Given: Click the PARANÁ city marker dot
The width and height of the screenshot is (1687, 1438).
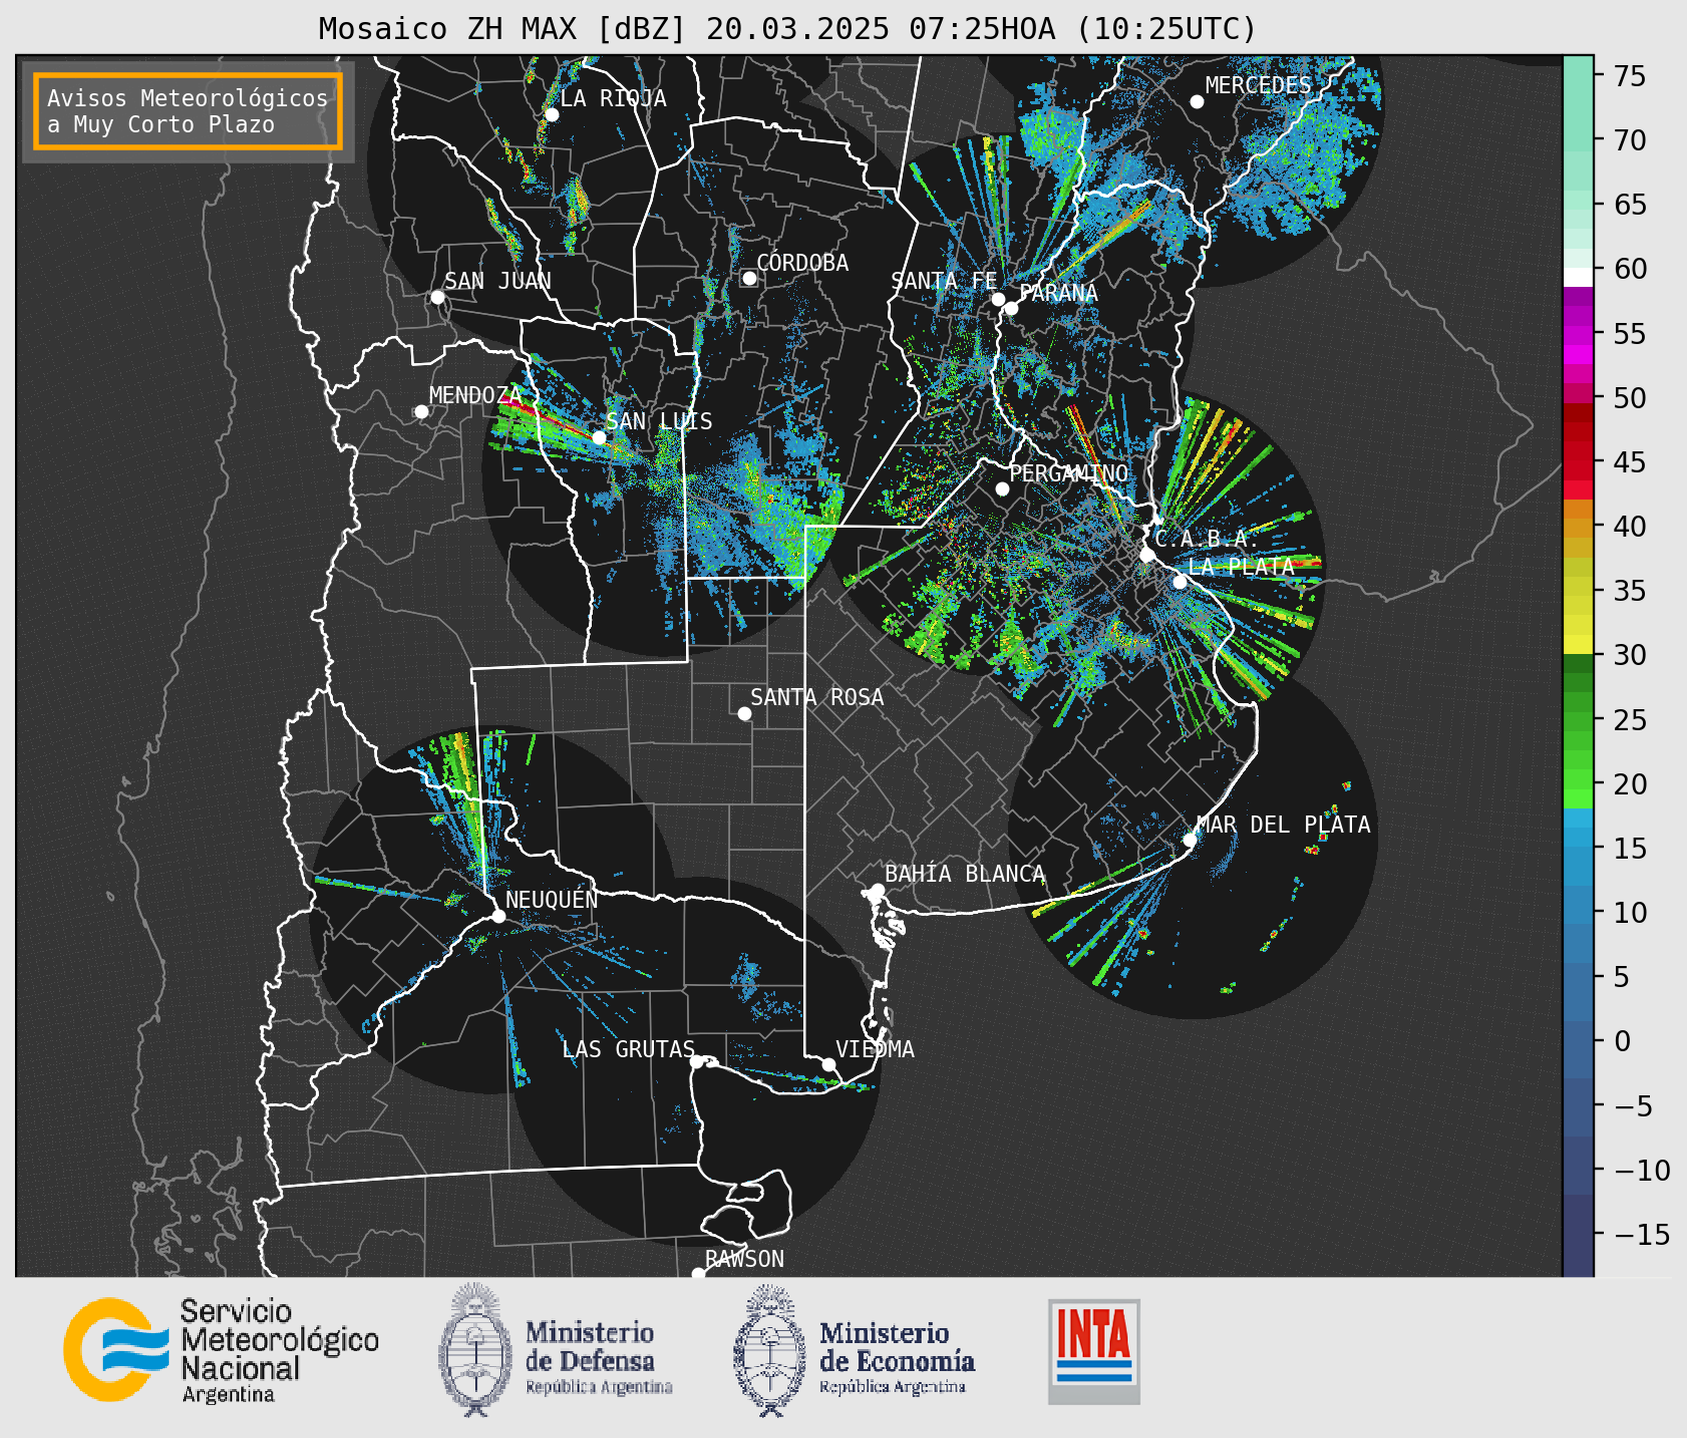Looking at the screenshot, I should (x=1011, y=308).
